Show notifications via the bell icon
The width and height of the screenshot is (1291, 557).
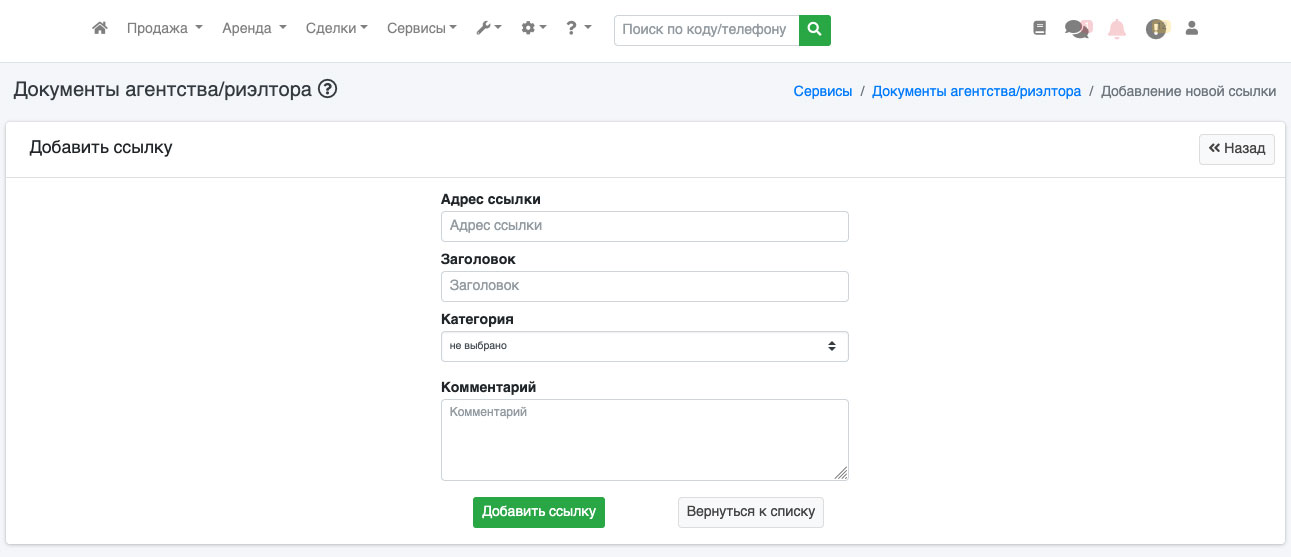tap(1117, 29)
